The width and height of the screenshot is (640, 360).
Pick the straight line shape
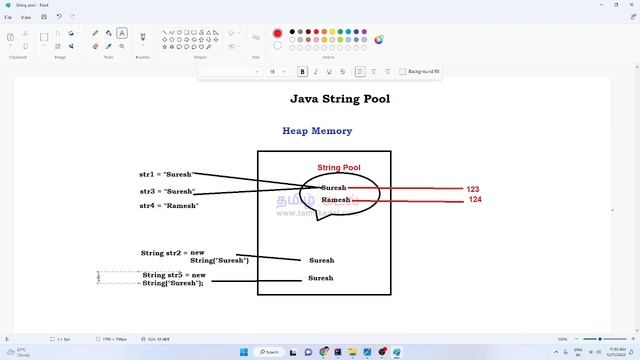pos(164,32)
